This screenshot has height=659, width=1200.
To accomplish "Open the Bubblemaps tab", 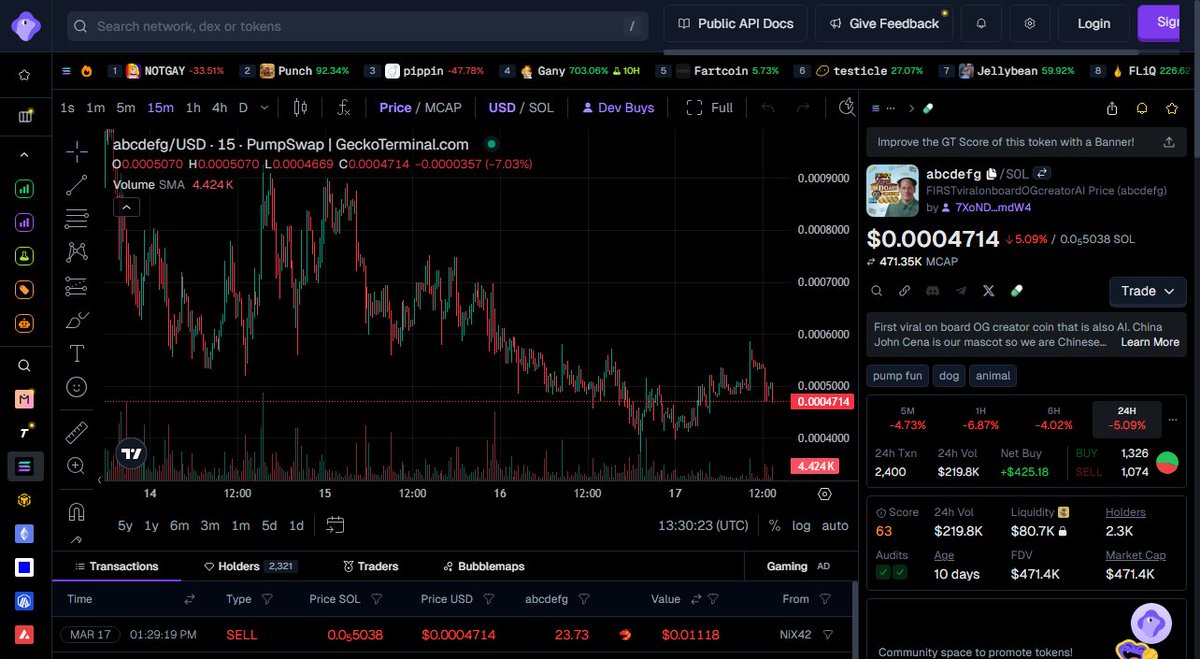I will click(x=484, y=566).
